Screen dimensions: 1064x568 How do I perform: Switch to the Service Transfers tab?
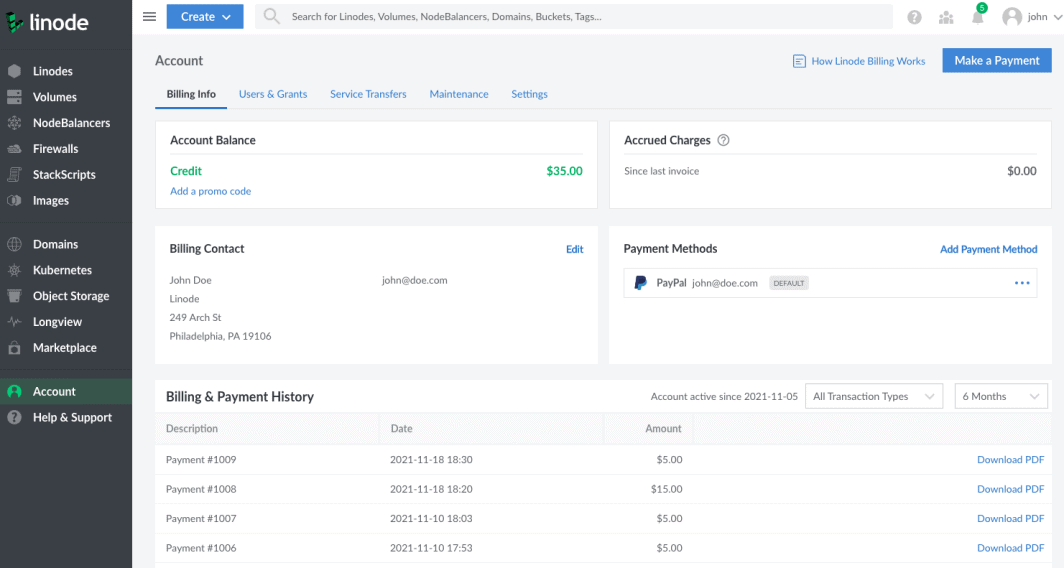(x=368, y=94)
